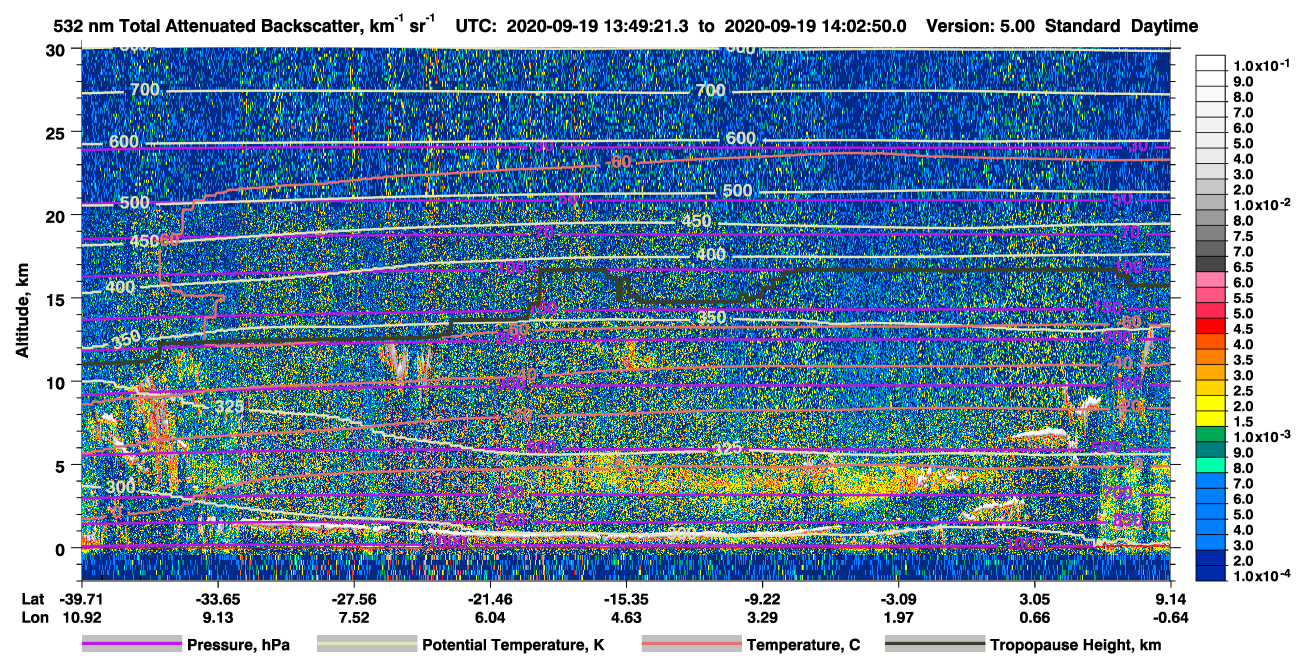Click the 'Lon' row label
Image resolution: width=1300 pixels, height=667 pixels.
(33, 617)
